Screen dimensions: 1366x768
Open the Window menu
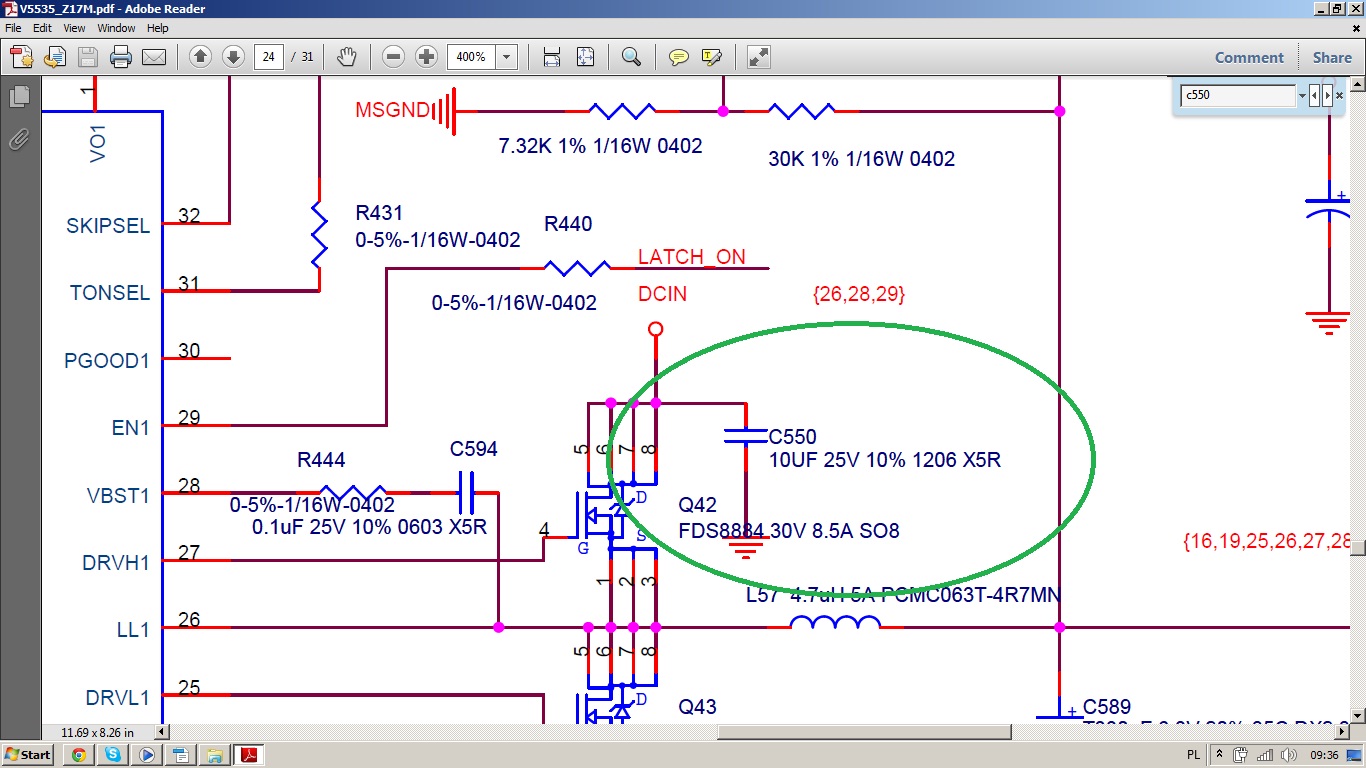[116, 28]
